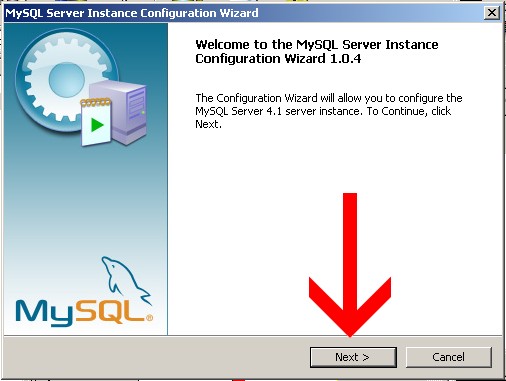Select the welcome heading with version 1.0.4
The width and height of the screenshot is (506, 381).
tap(317, 51)
